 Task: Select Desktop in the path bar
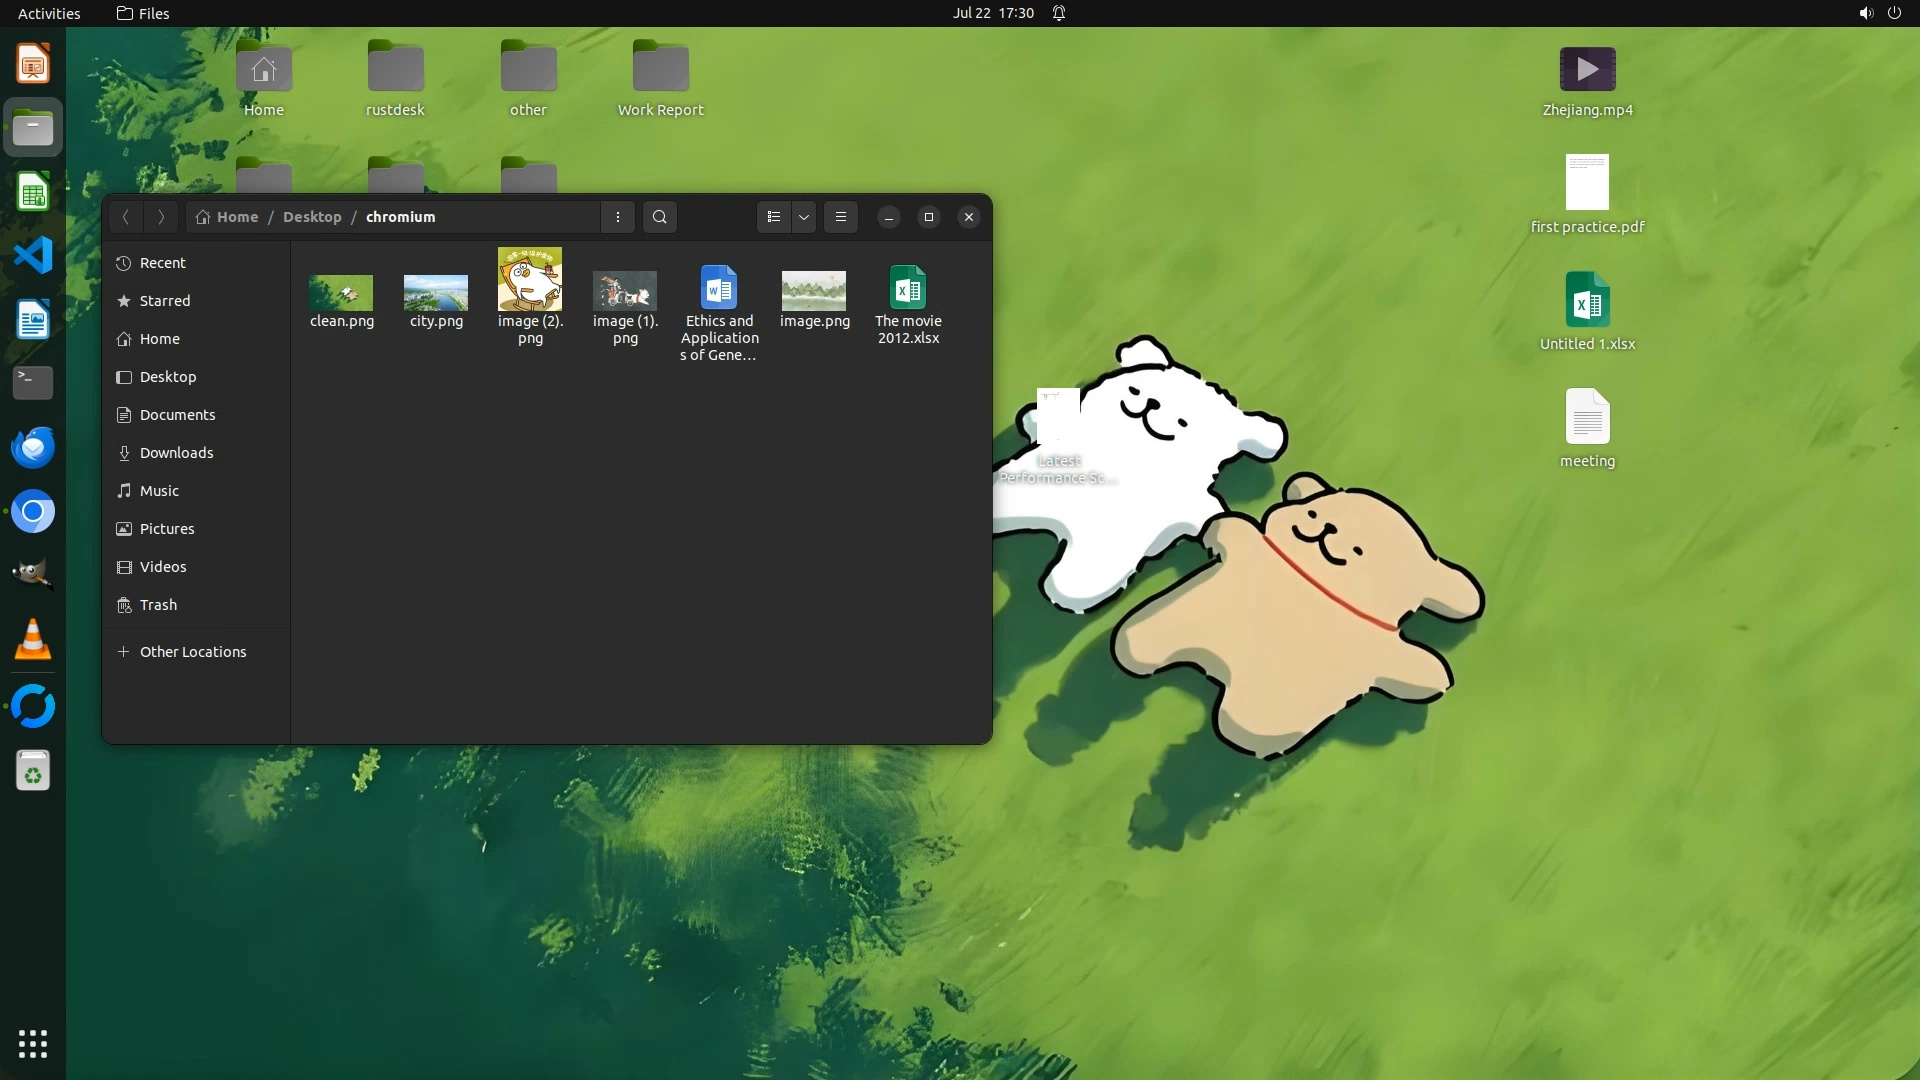point(312,217)
